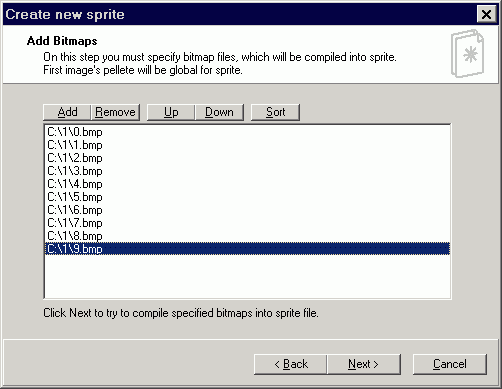Select C:\1\1.bmp in list
Image resolution: width=502 pixels, height=389 pixels.
pos(247,145)
